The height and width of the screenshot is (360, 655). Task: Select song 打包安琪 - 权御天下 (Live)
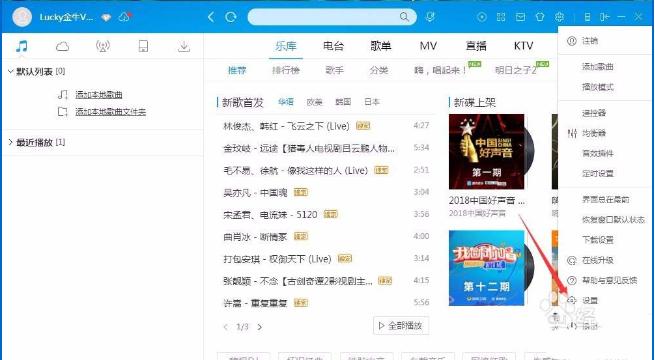click(x=277, y=259)
